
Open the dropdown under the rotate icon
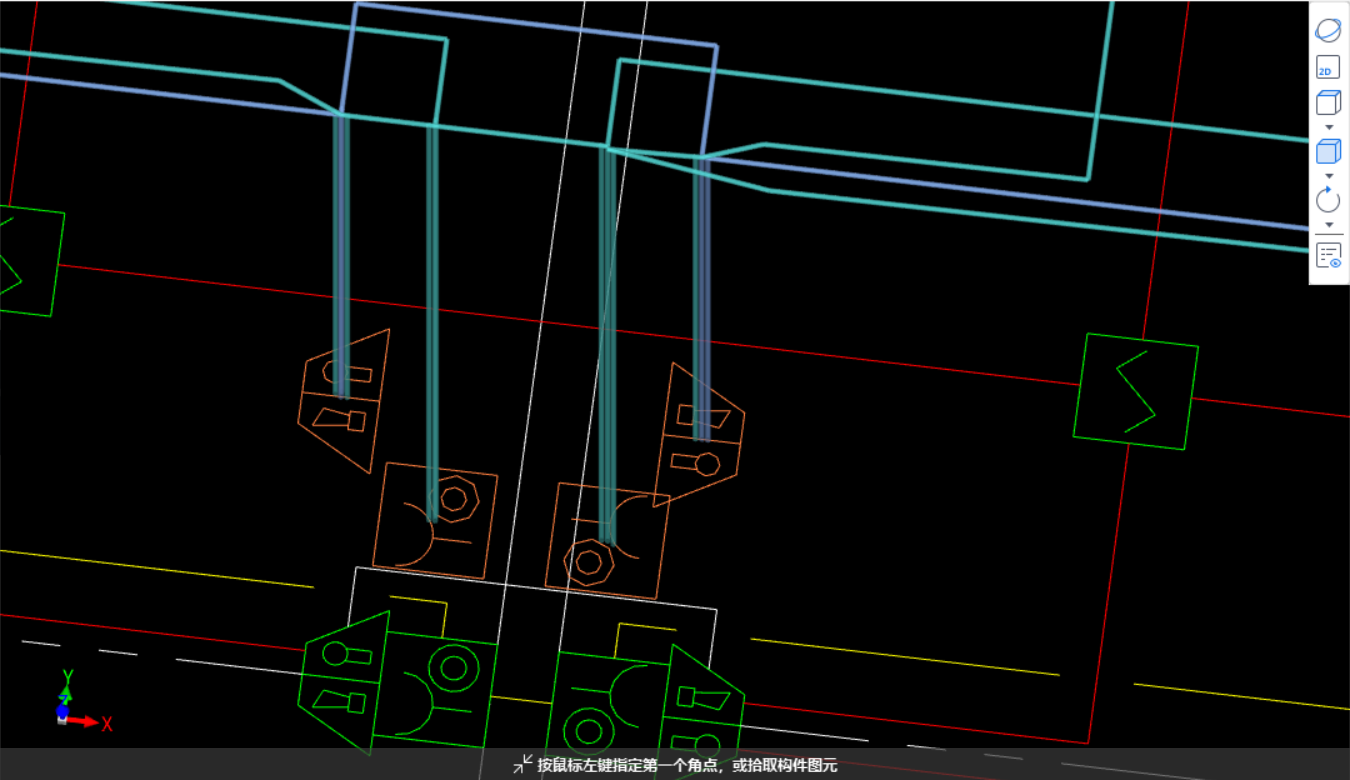point(1329,225)
